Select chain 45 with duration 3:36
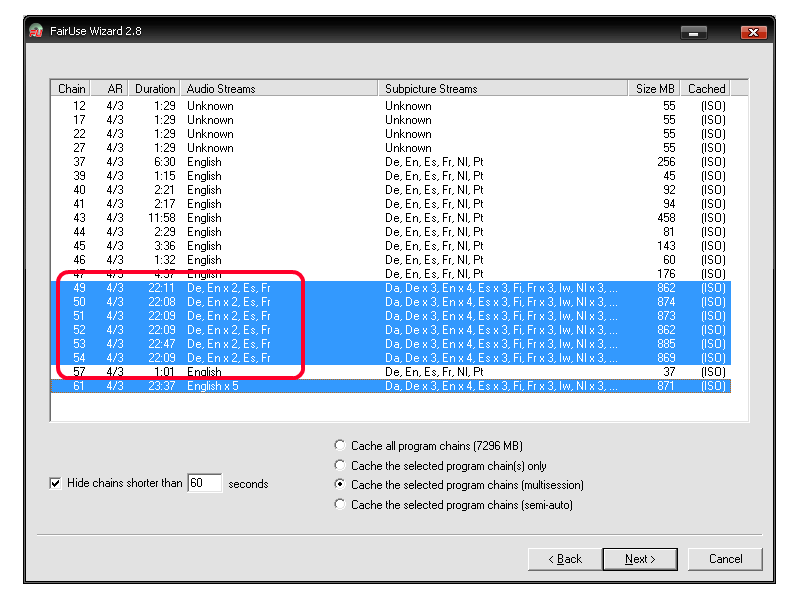The image size is (800, 600). [391, 246]
